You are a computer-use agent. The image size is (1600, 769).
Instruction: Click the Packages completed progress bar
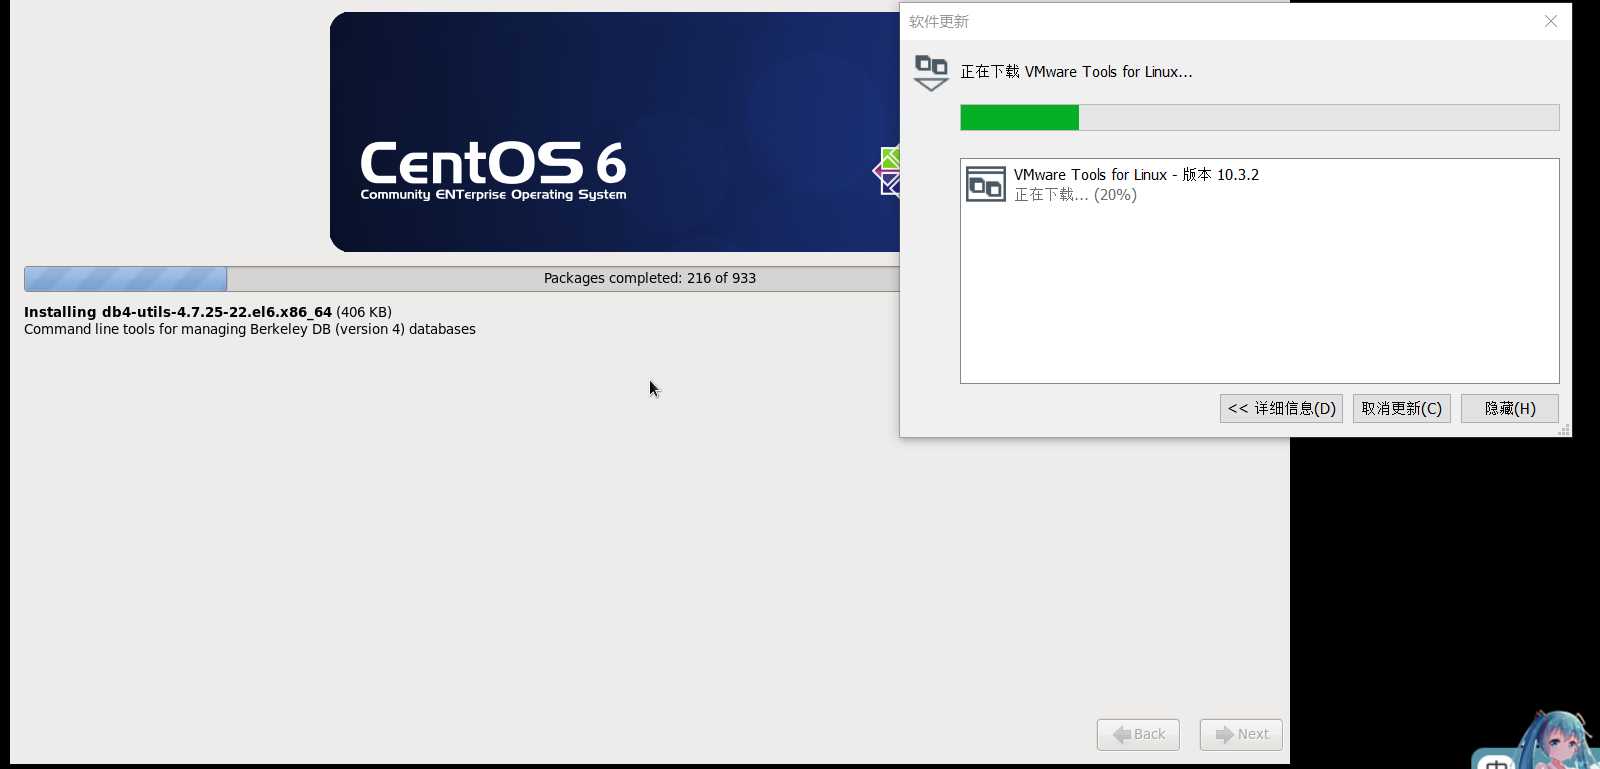pyautogui.click(x=462, y=279)
